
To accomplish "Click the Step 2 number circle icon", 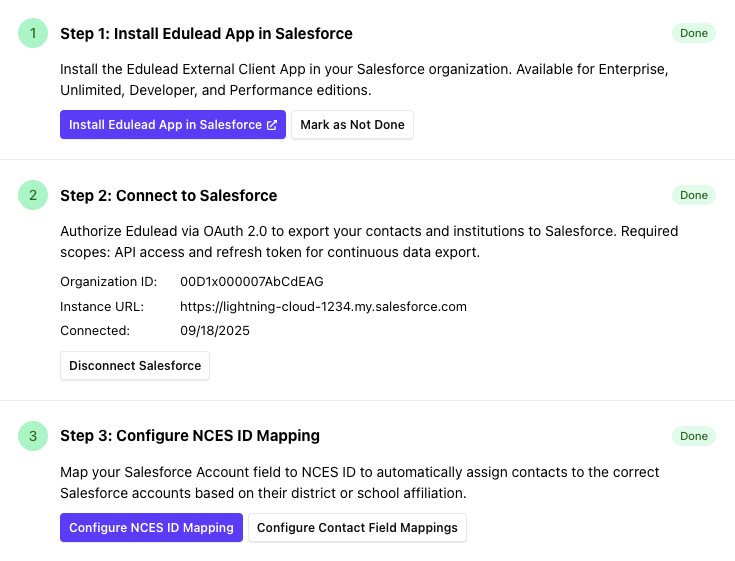I will click(33, 195).
